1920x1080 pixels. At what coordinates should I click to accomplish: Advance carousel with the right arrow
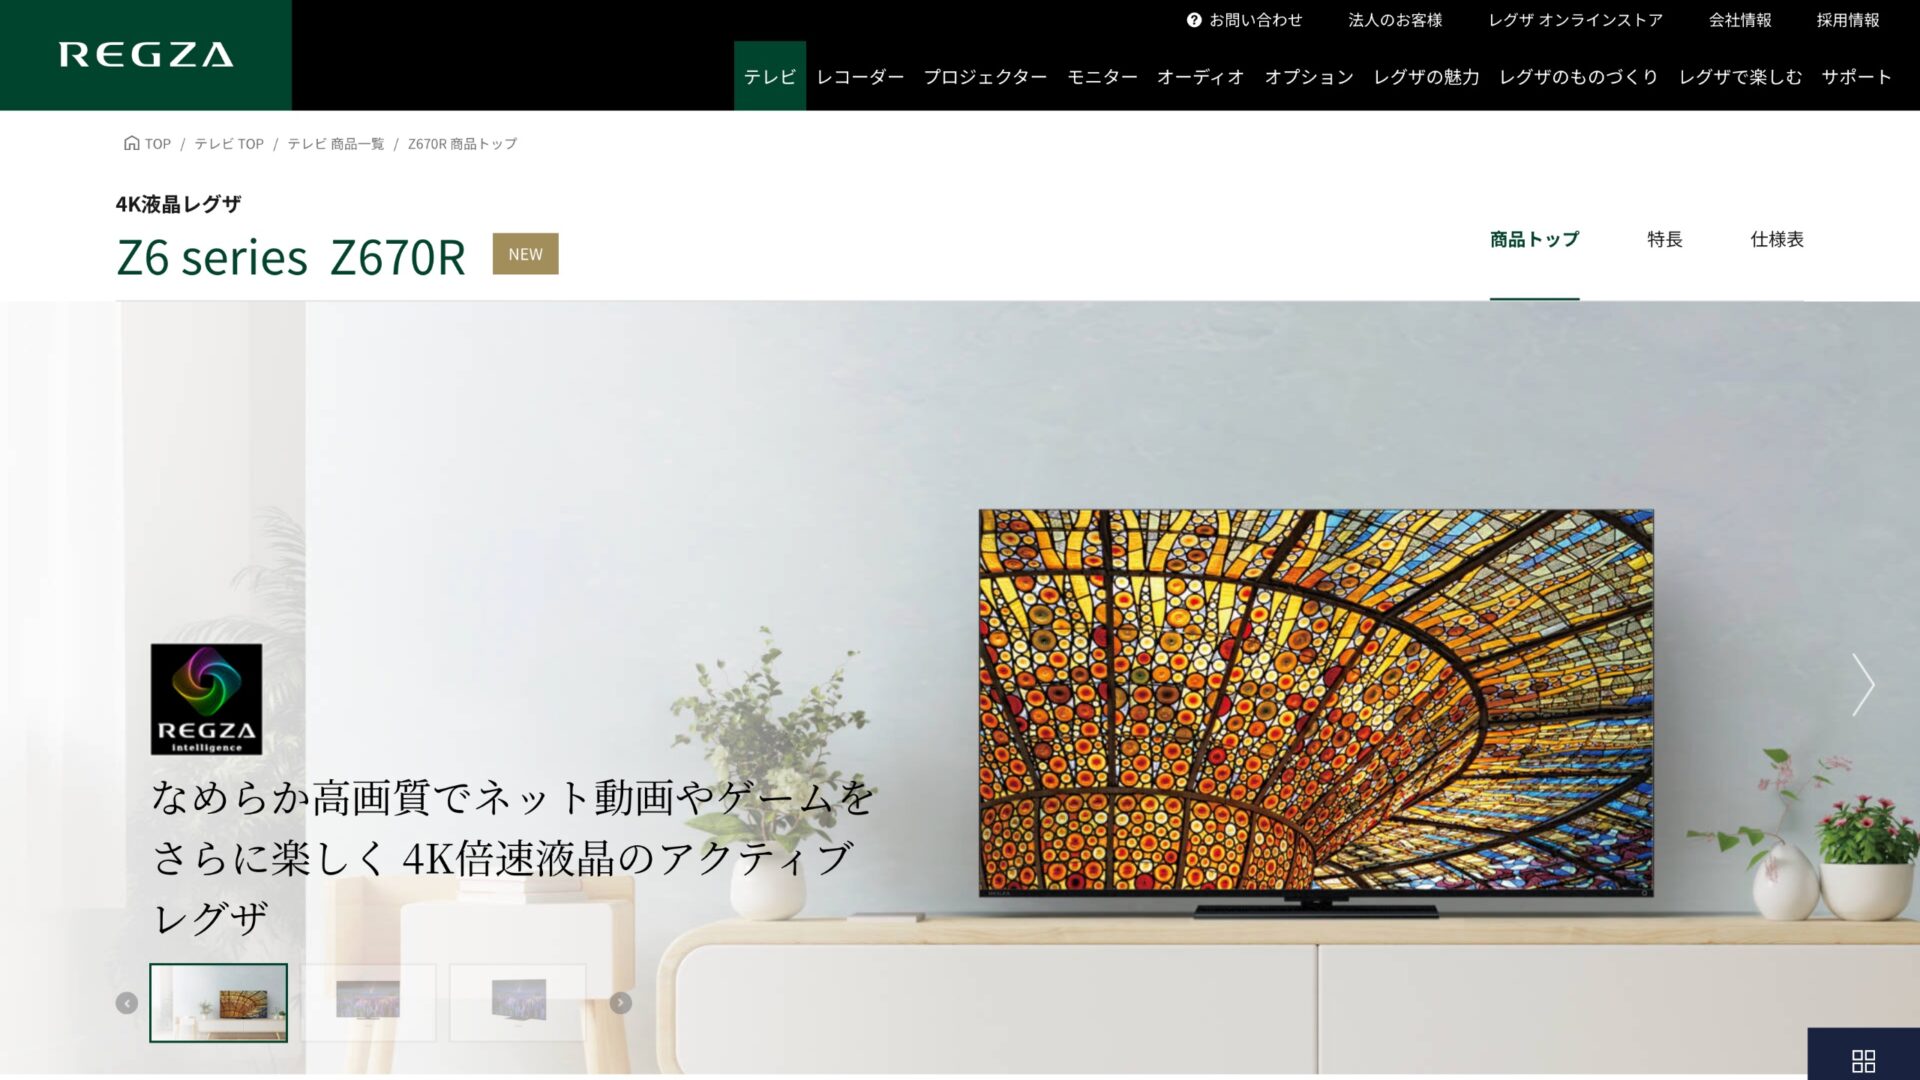click(1862, 685)
